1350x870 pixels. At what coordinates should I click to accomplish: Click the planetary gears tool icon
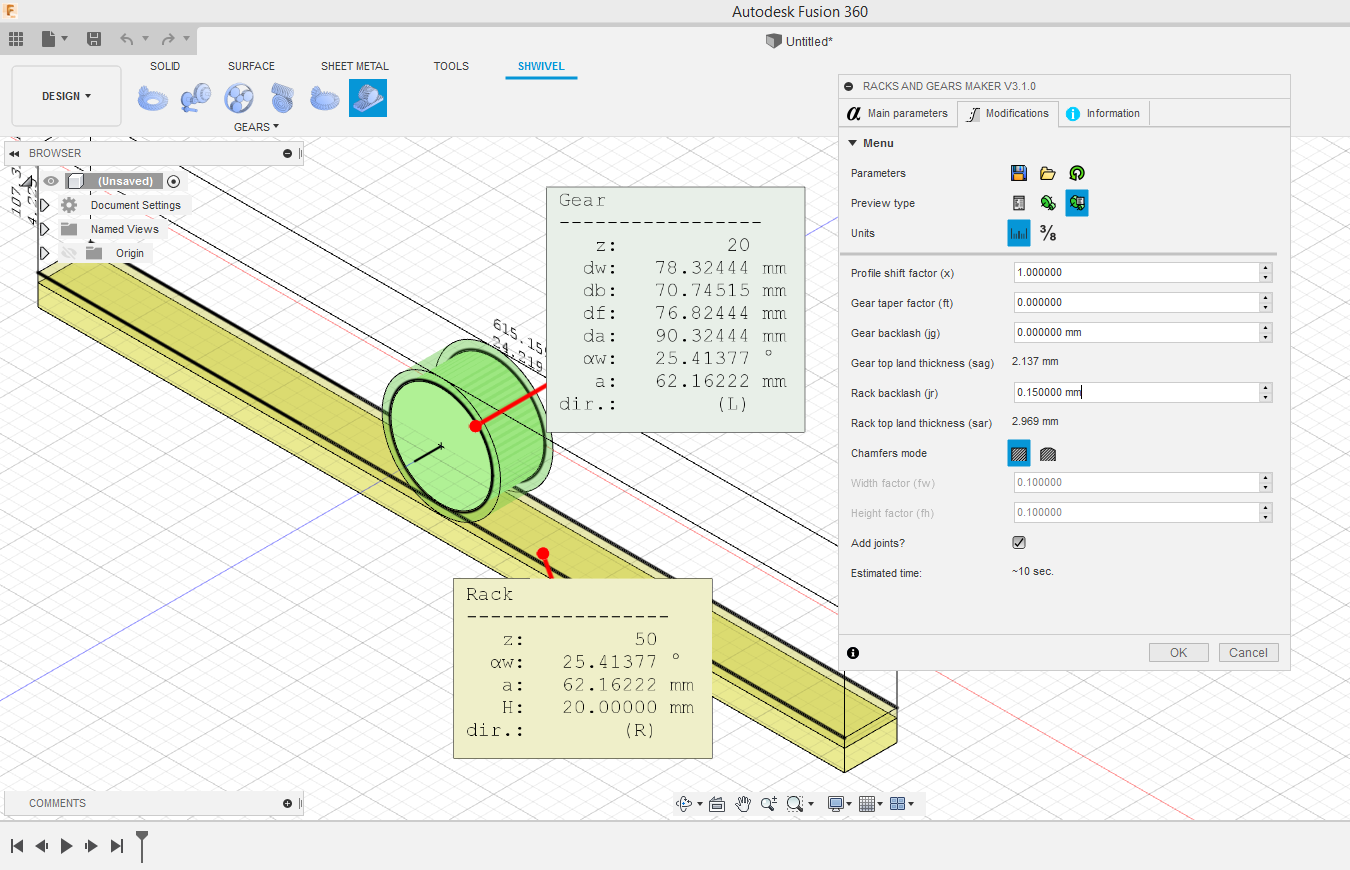click(x=238, y=98)
